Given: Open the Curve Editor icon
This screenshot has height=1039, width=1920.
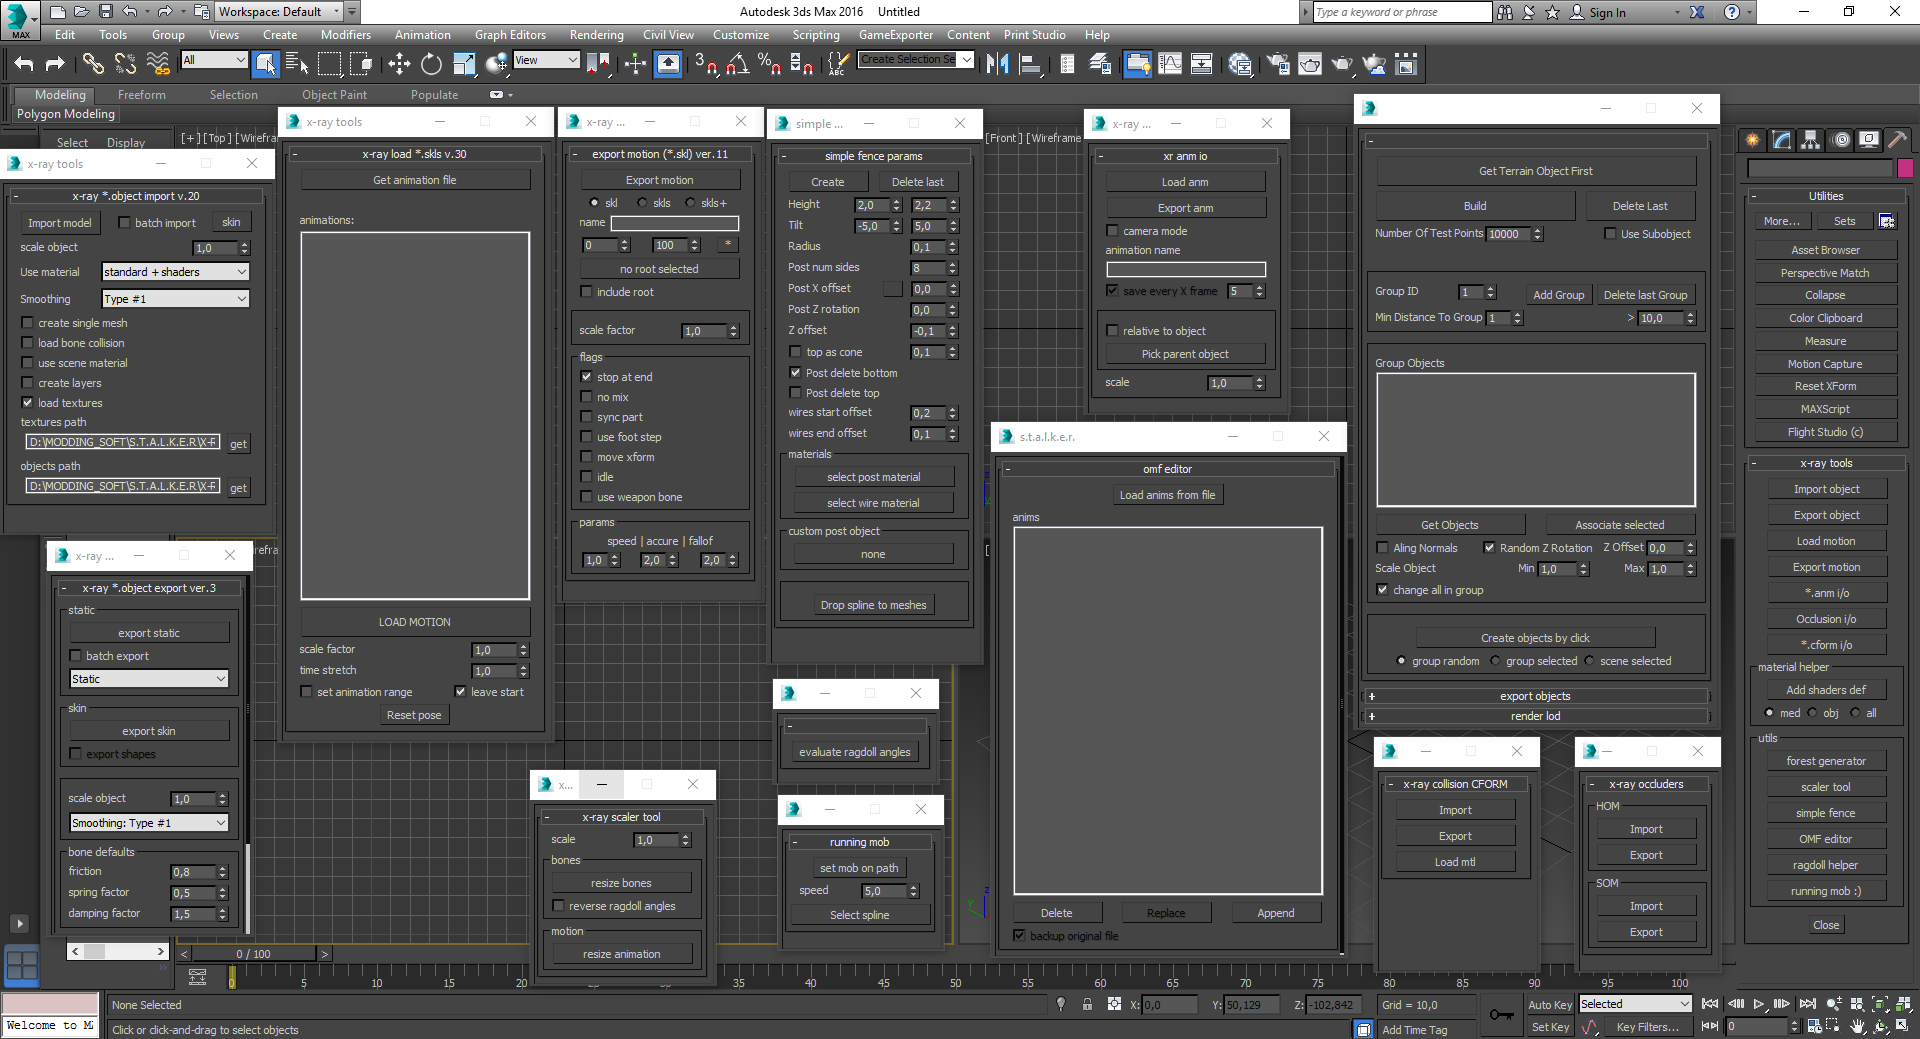Looking at the screenshot, I should 1170,64.
